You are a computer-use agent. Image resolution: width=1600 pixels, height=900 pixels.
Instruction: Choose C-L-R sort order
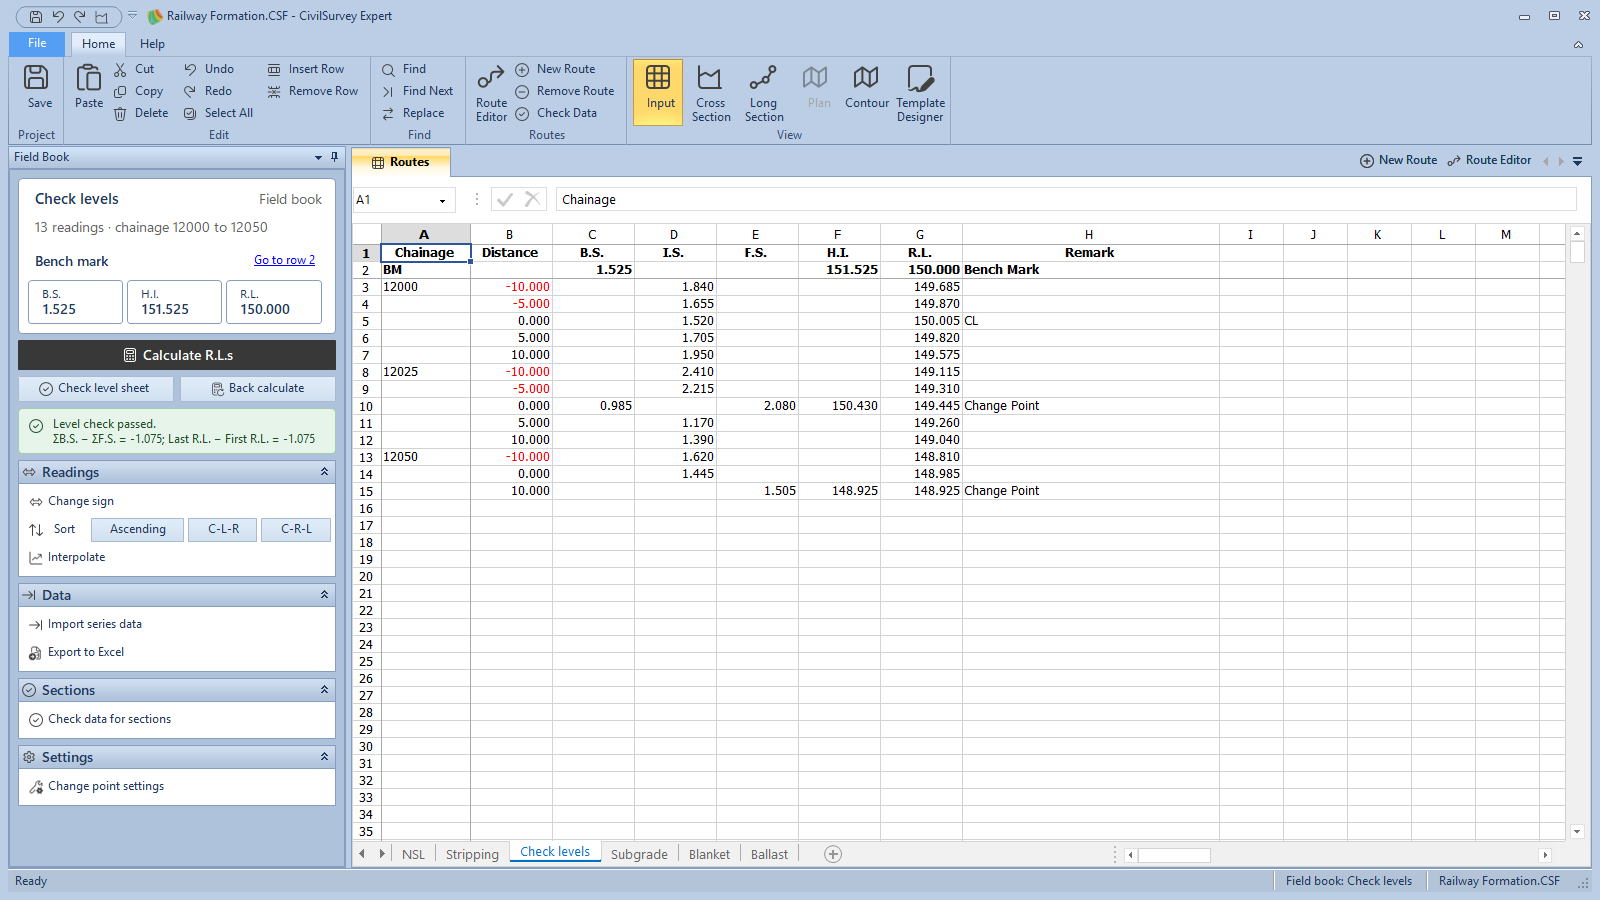click(223, 529)
